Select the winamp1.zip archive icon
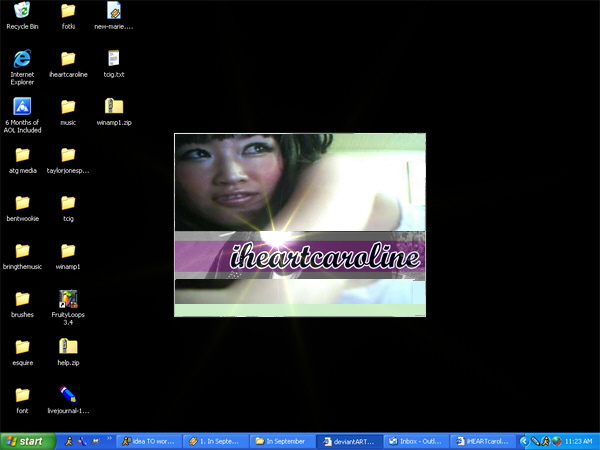 (x=114, y=107)
